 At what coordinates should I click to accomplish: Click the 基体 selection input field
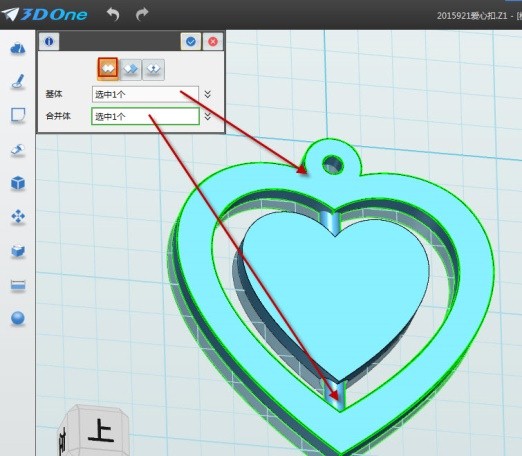pos(145,94)
